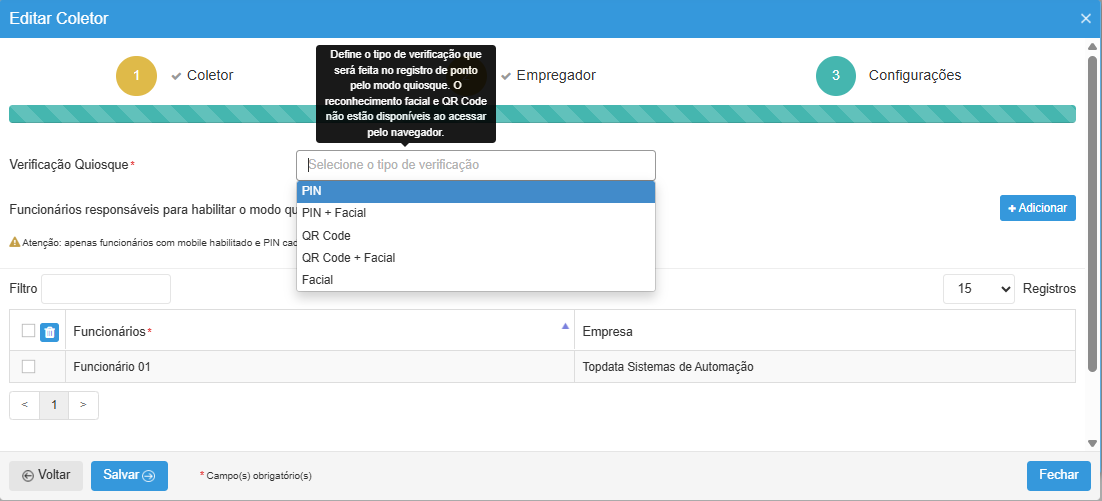Click the orange warning Atenção icon
This screenshot has height=501, width=1102.
click(14, 242)
